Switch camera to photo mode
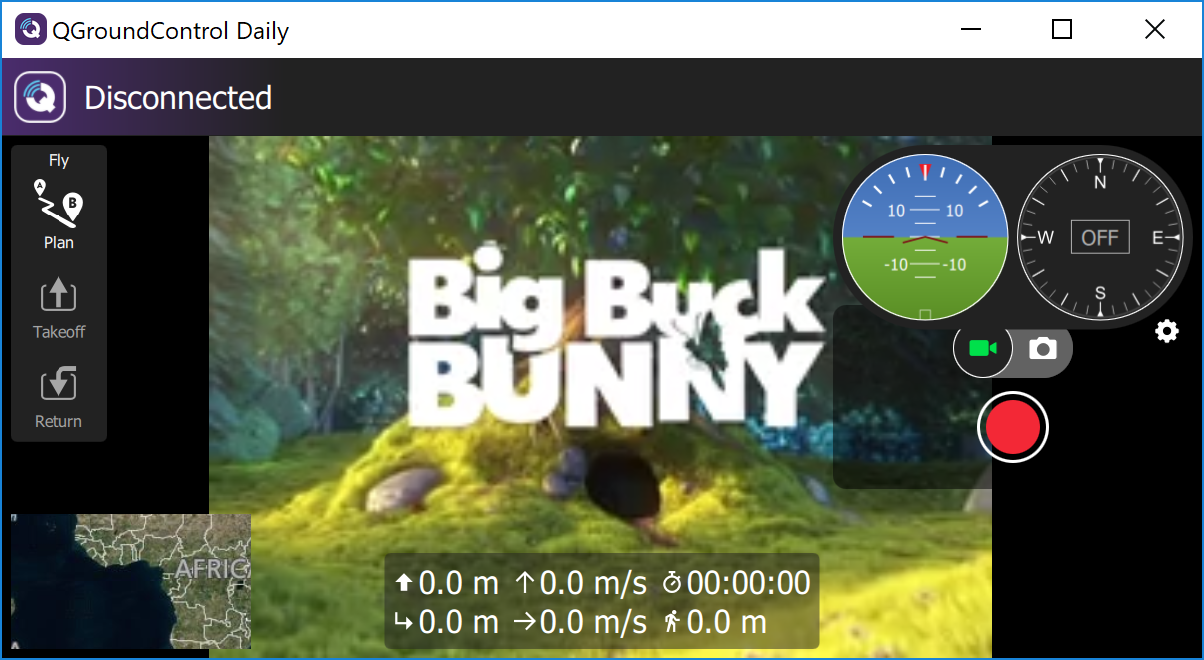Viewport: 1204px width, 660px height. tap(1043, 348)
